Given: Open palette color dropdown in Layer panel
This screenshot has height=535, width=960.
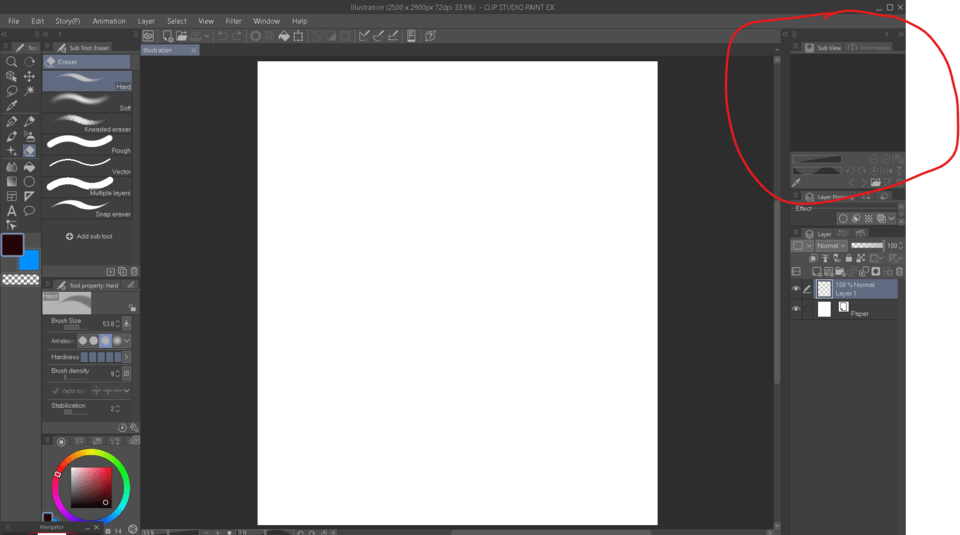Looking at the screenshot, I should tap(801, 245).
